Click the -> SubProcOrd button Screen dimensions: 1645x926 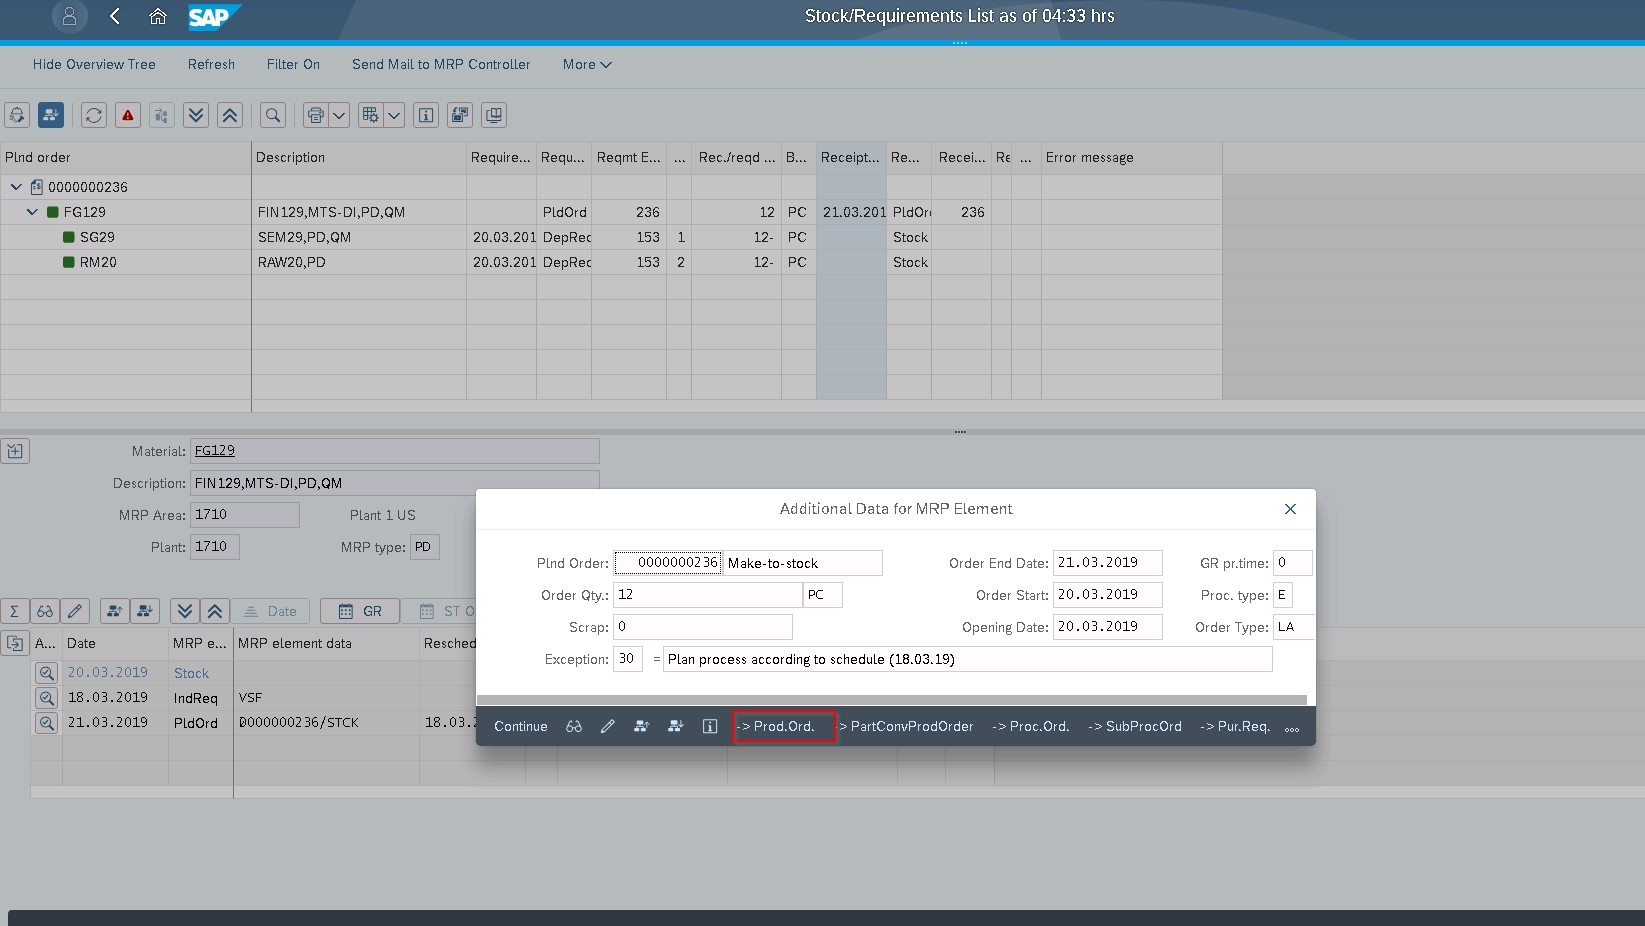[x=1135, y=726]
